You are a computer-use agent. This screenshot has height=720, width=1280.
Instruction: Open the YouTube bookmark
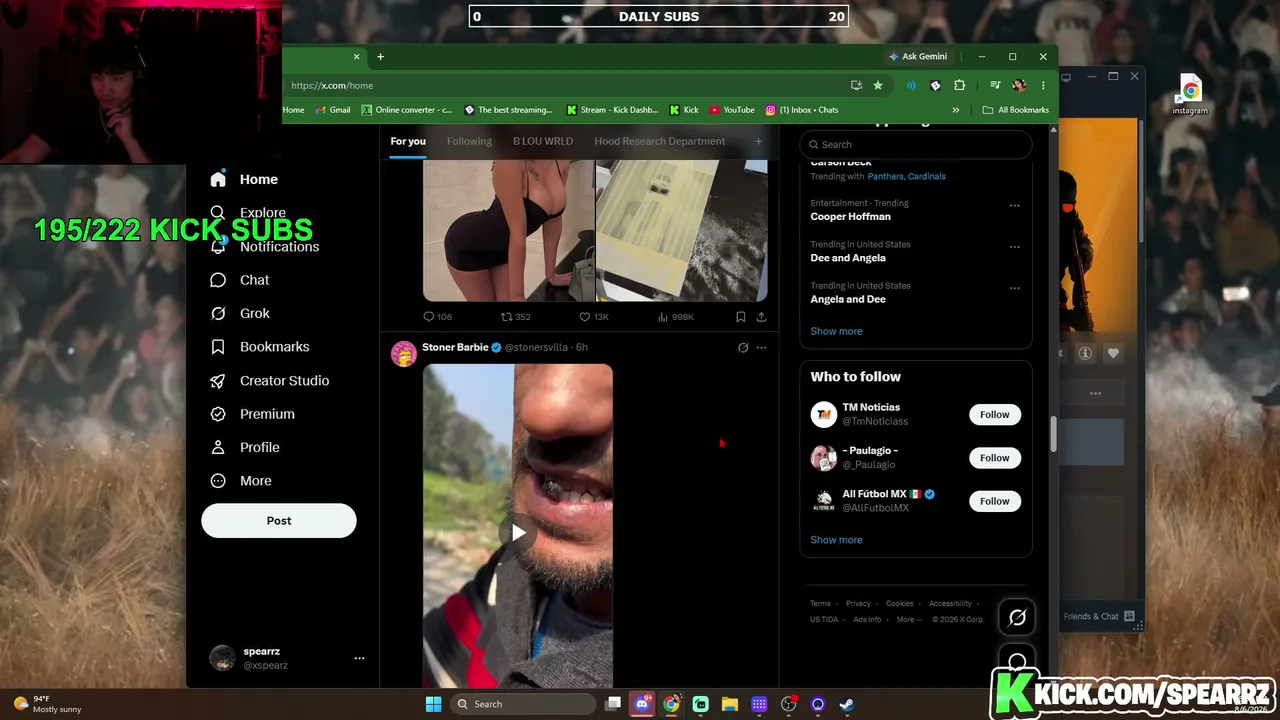(x=732, y=110)
